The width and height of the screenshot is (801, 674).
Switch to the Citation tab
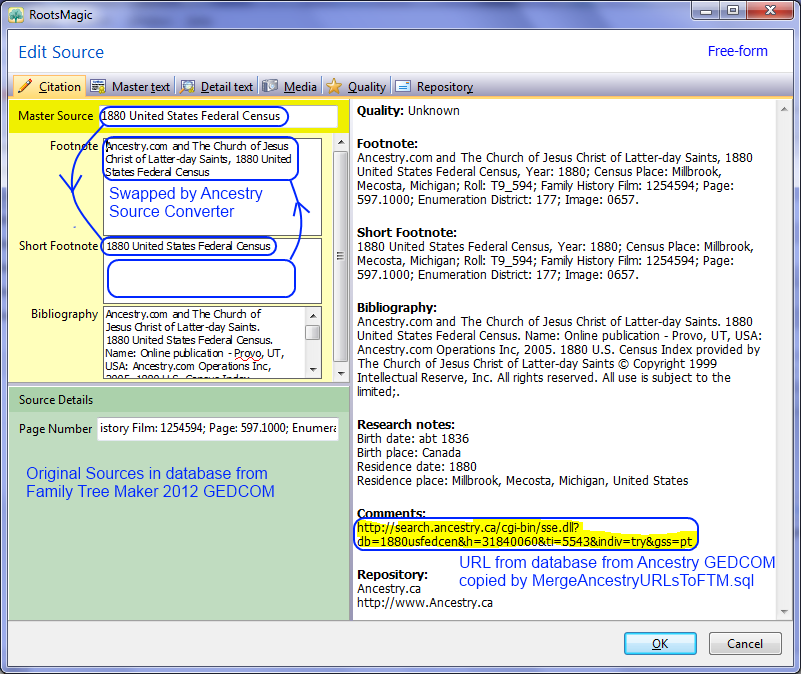click(49, 86)
